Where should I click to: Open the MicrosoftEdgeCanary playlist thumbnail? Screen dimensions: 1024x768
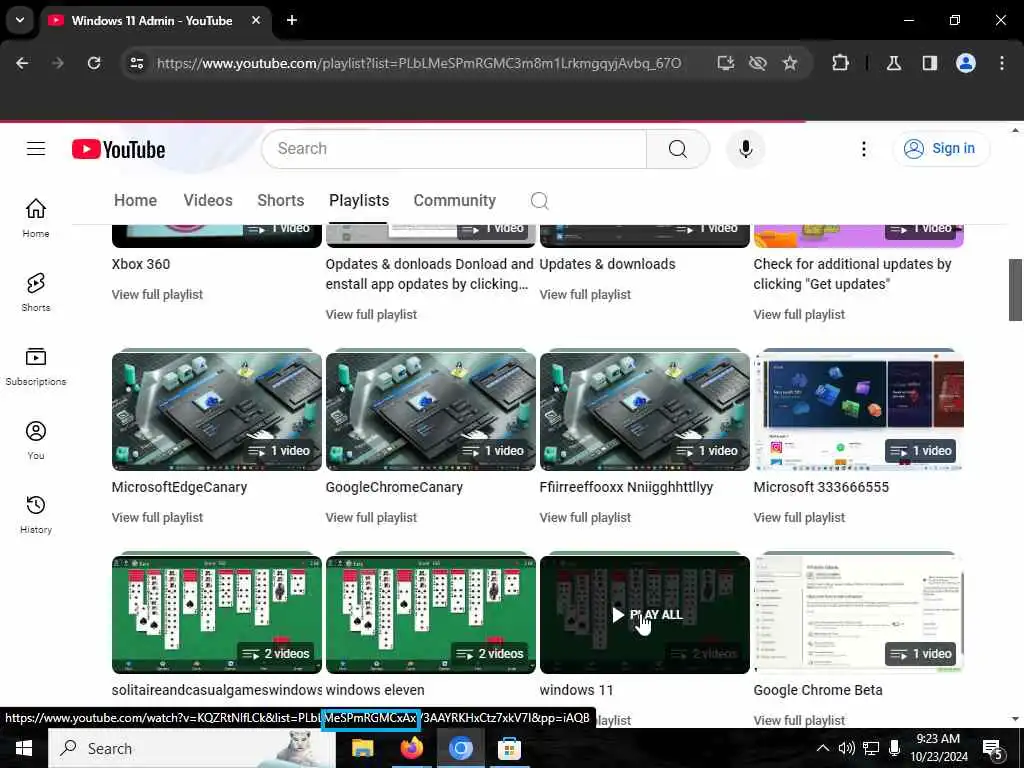pyautogui.click(x=217, y=412)
